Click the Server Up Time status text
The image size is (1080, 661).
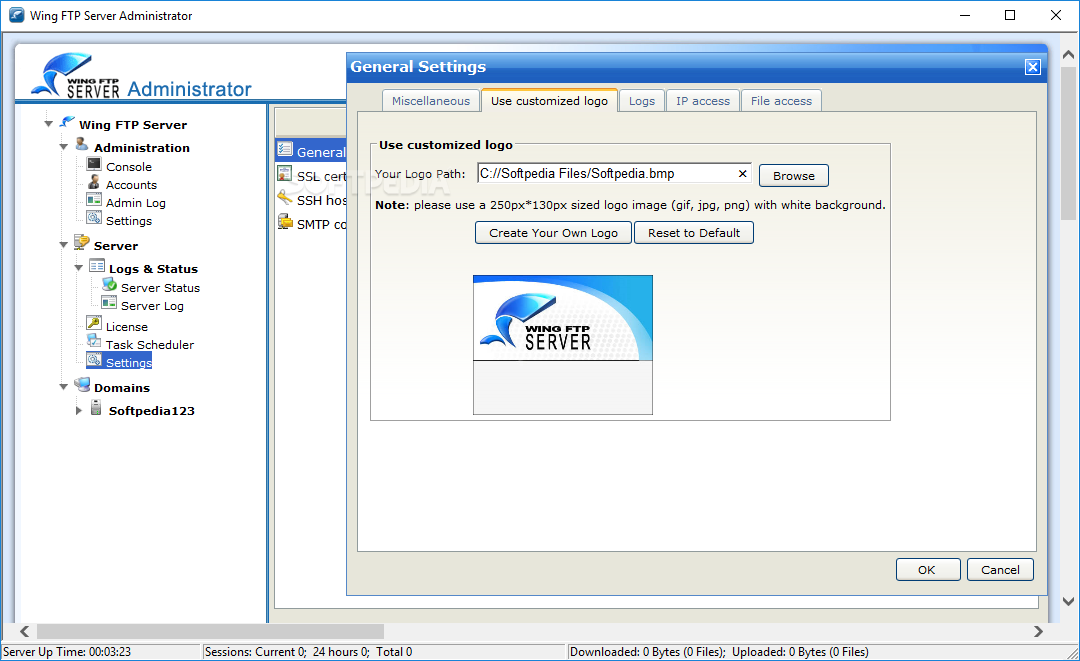pos(67,651)
